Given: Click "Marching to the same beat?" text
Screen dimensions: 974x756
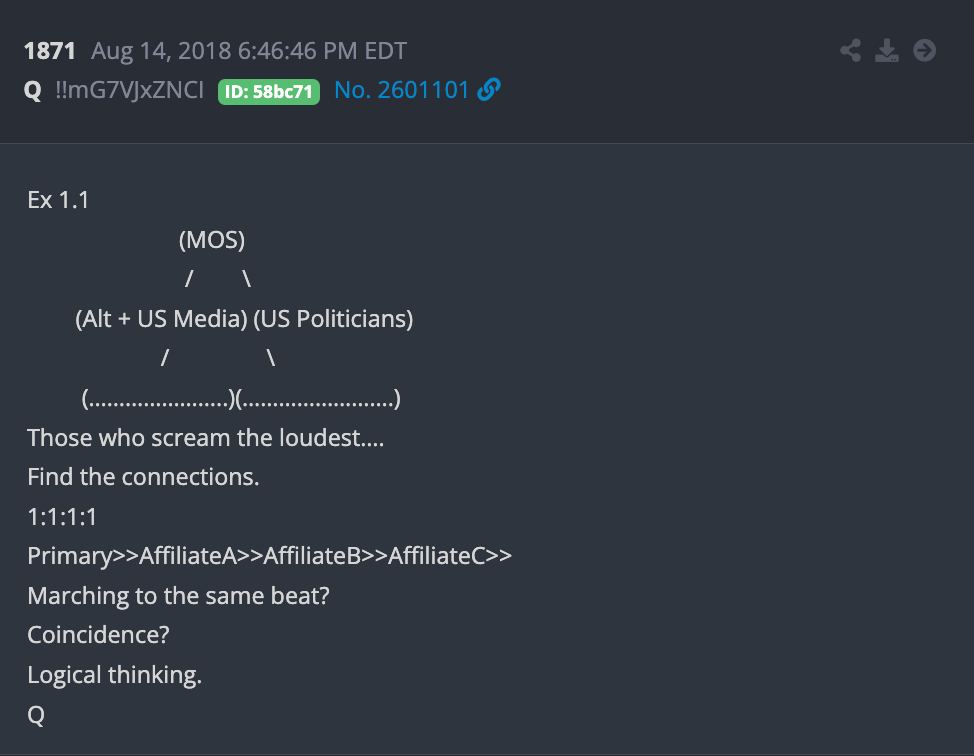Looking at the screenshot, I should pyautogui.click(x=178, y=596).
